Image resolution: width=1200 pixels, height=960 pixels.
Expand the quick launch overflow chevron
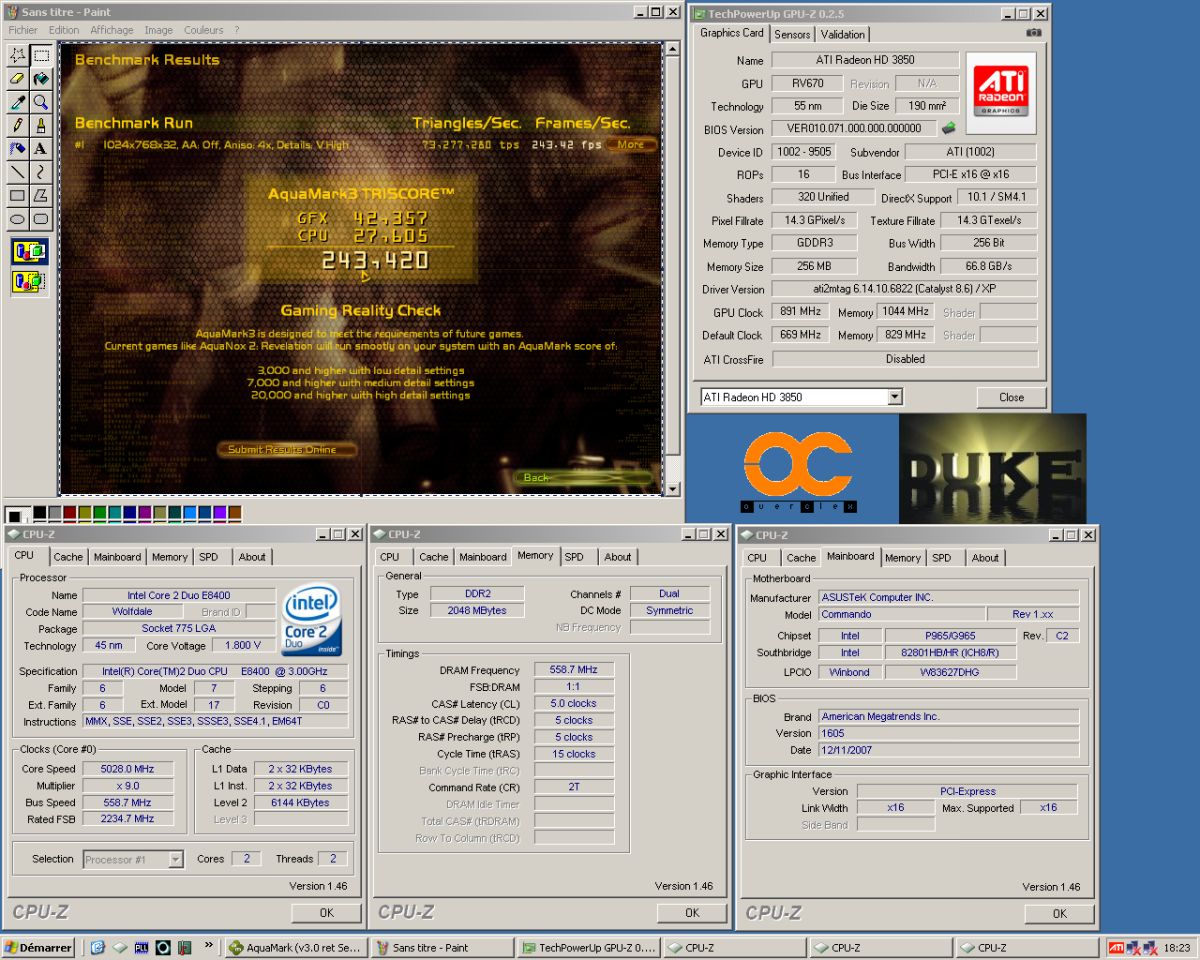pos(208,944)
